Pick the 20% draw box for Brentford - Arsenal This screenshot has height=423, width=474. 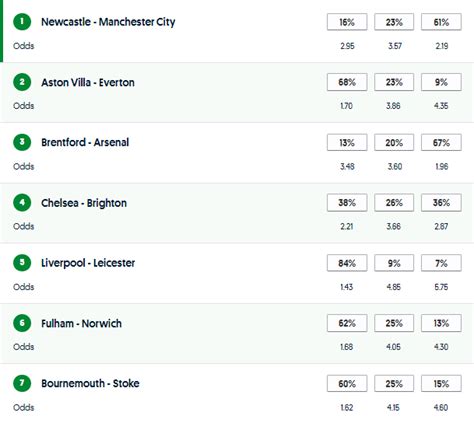(394, 143)
